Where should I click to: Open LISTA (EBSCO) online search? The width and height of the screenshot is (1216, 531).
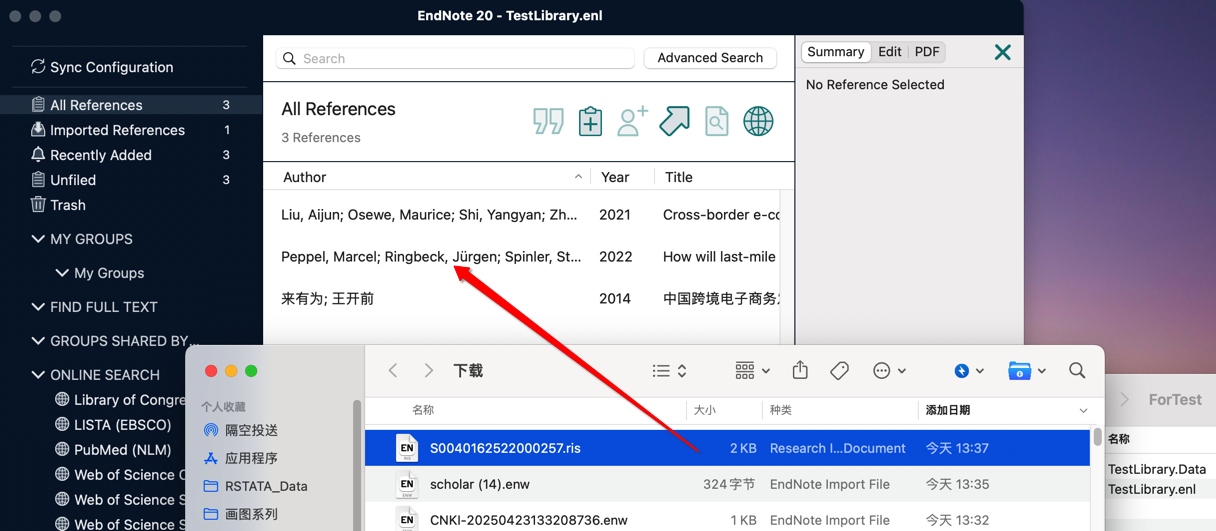[113, 425]
